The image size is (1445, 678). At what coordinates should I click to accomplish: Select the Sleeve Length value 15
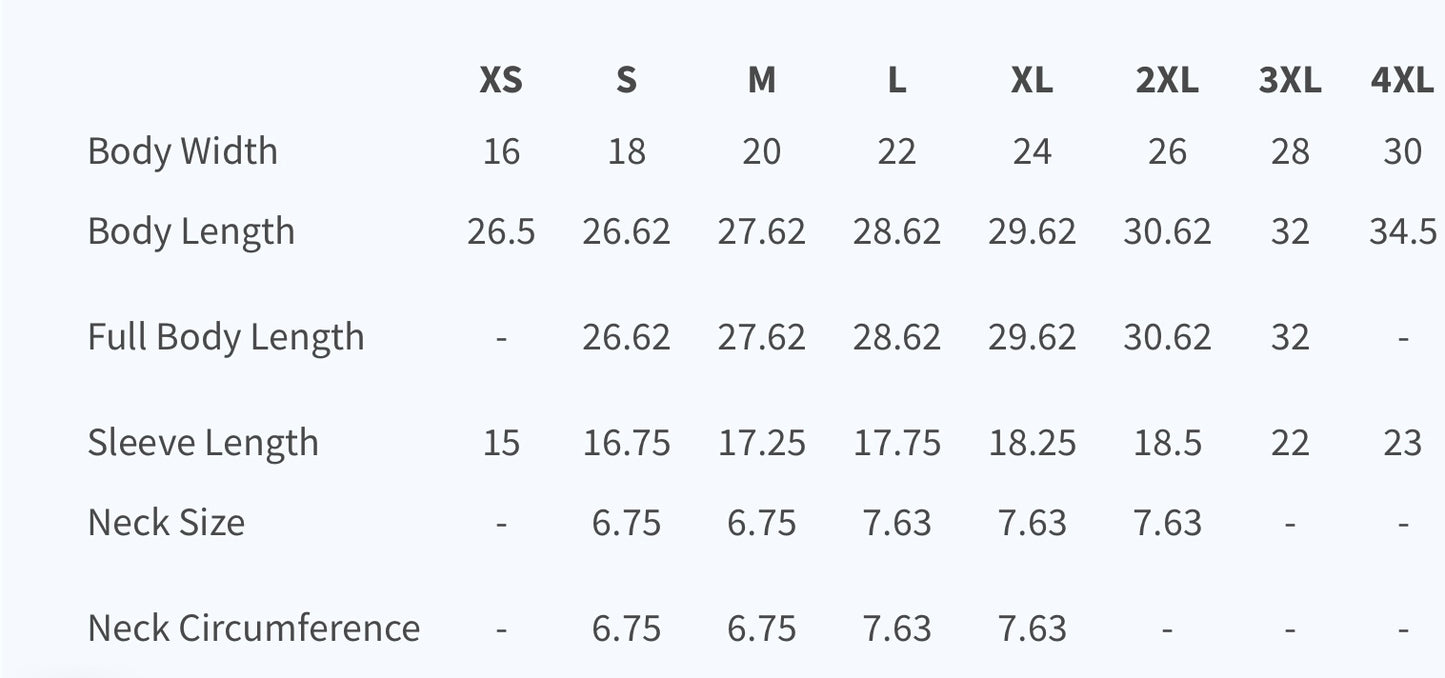[501, 442]
